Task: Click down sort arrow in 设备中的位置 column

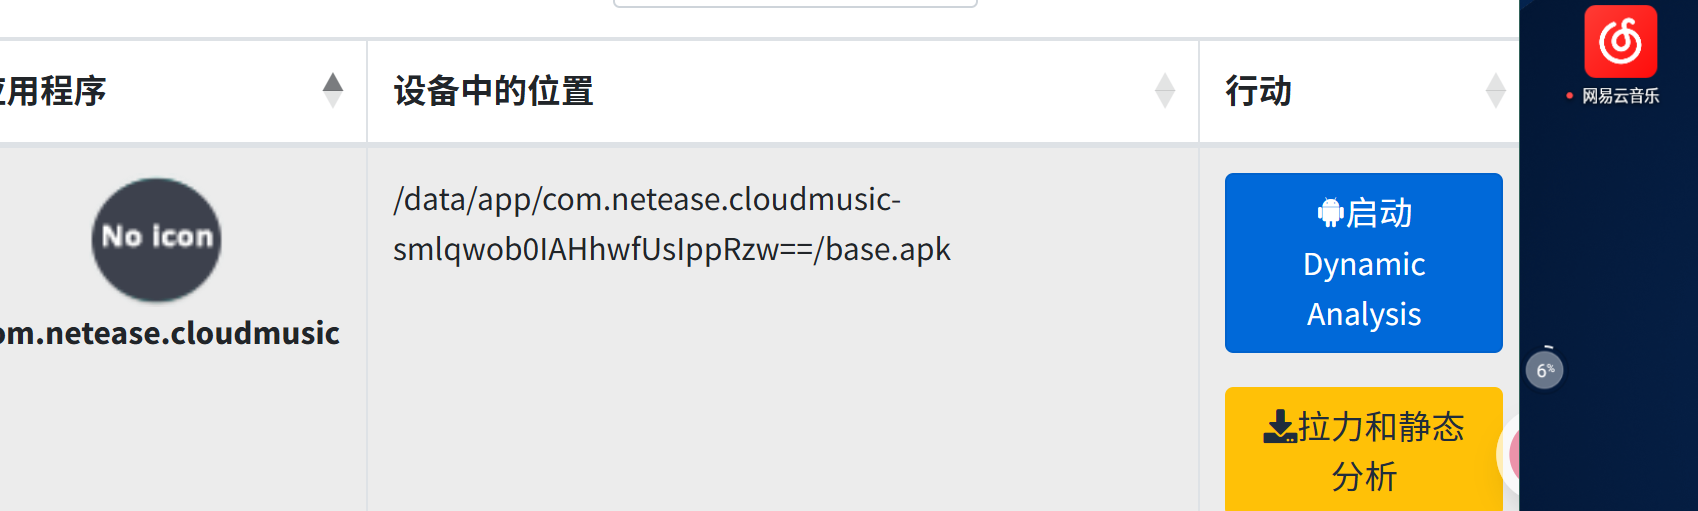Action: 1165,100
